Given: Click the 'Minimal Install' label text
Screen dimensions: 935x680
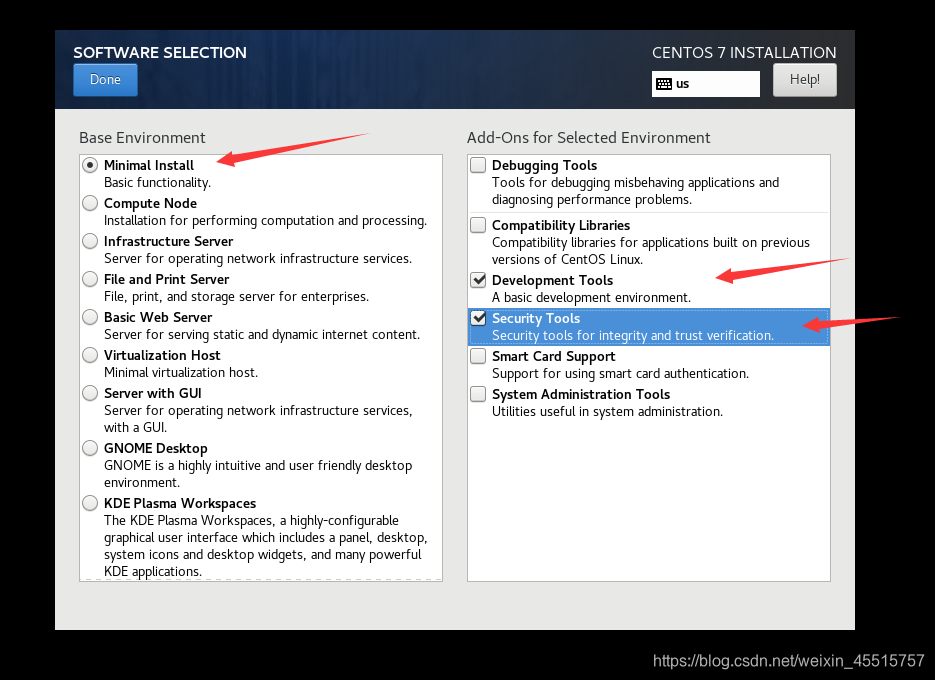Looking at the screenshot, I should [149, 165].
